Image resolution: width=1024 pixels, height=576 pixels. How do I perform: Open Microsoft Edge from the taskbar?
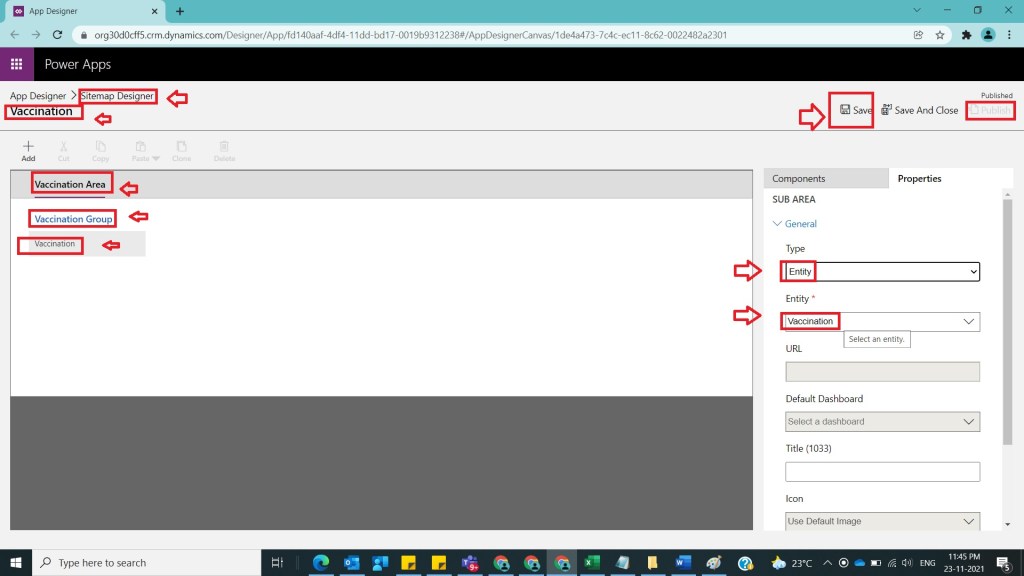pyautogui.click(x=321, y=563)
